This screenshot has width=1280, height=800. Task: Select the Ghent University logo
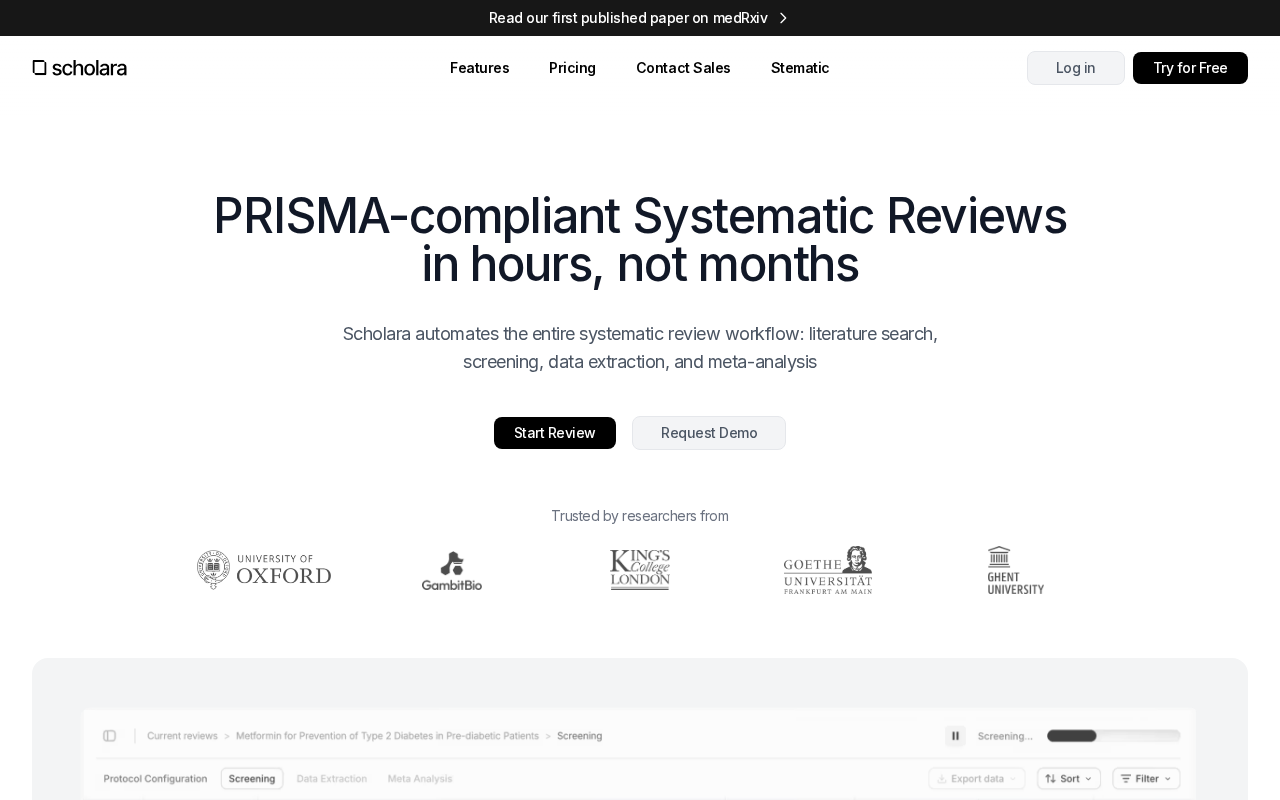(1016, 570)
